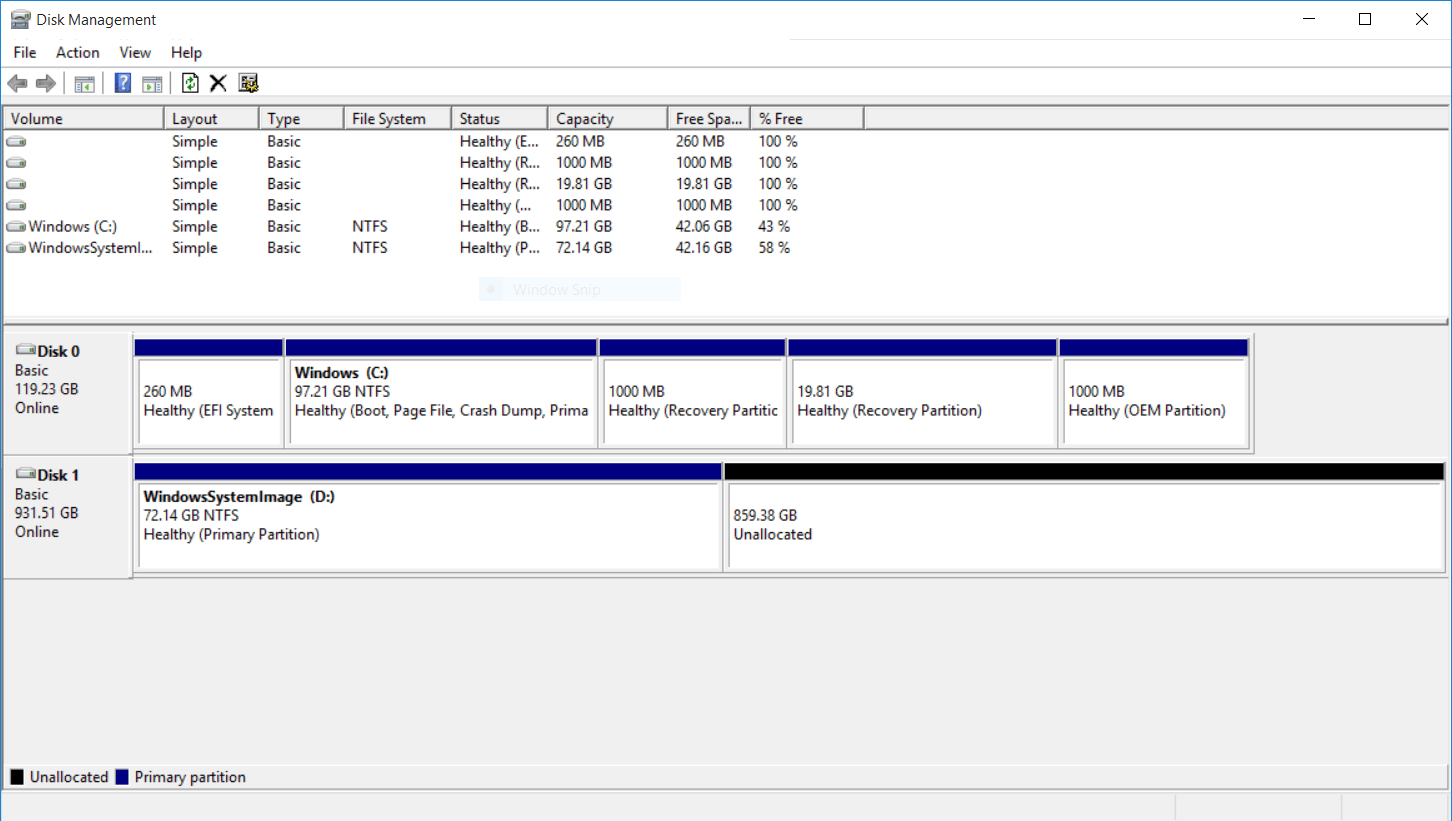
Task: Click the 72.14 GB capacity cell
Action: click(x=584, y=248)
